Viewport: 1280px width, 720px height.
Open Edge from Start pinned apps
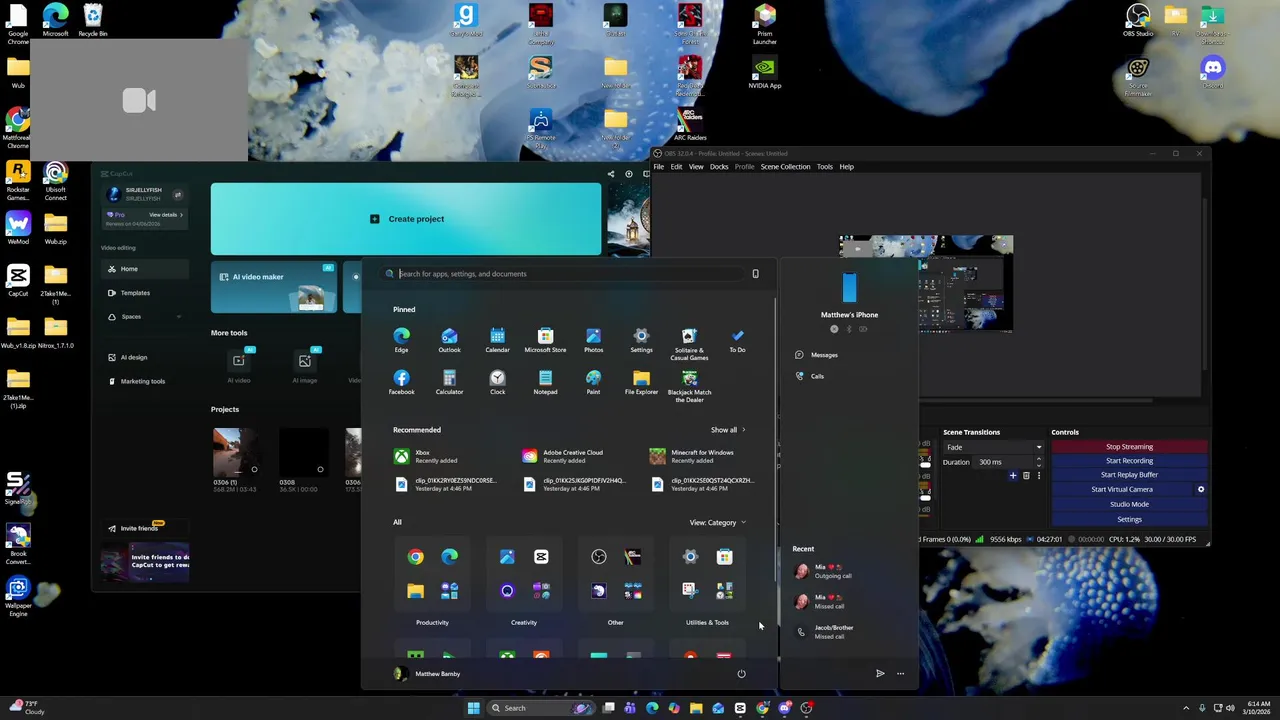[401, 340]
